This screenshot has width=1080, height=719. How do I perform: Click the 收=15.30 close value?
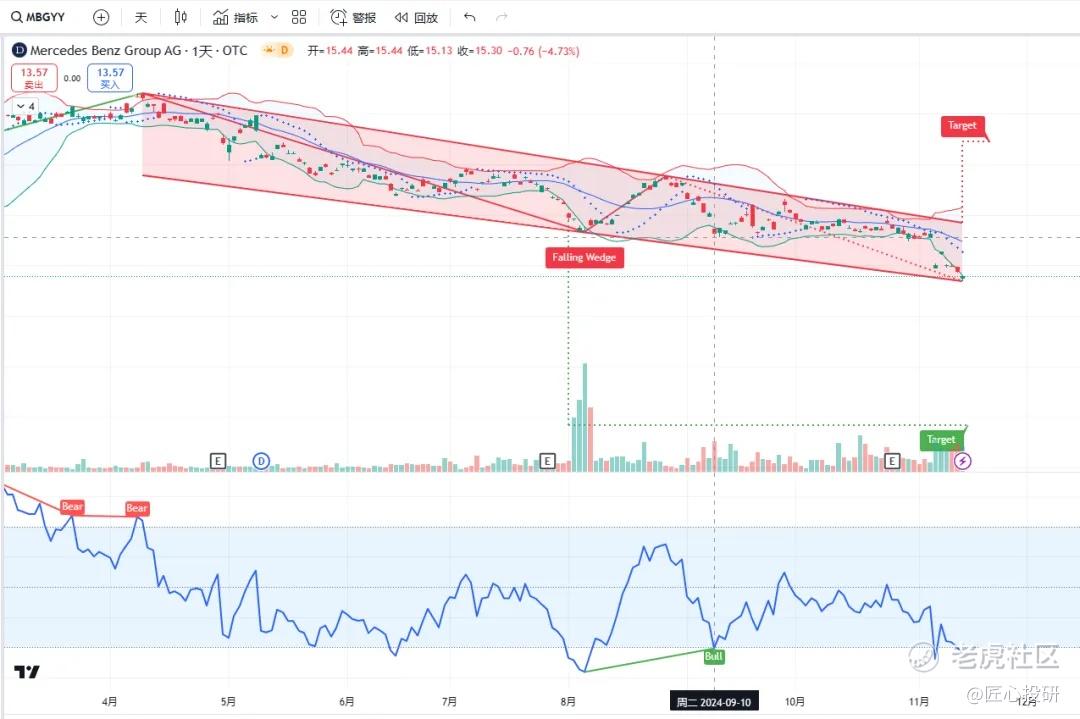[480, 51]
